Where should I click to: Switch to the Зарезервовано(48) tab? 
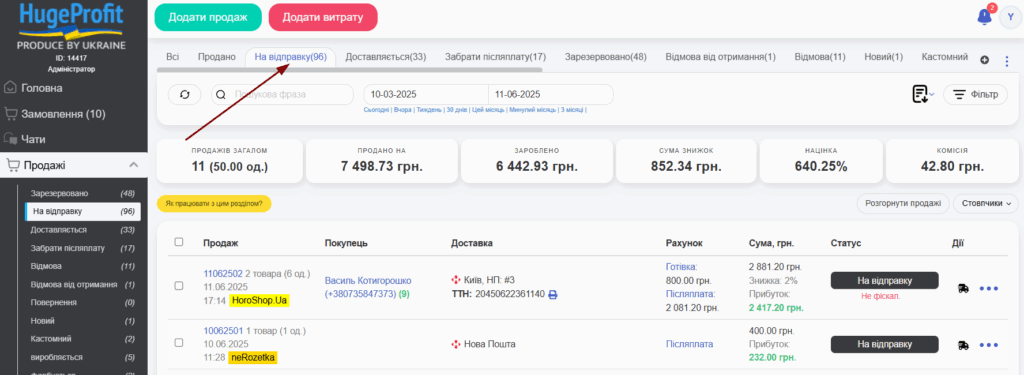605,57
